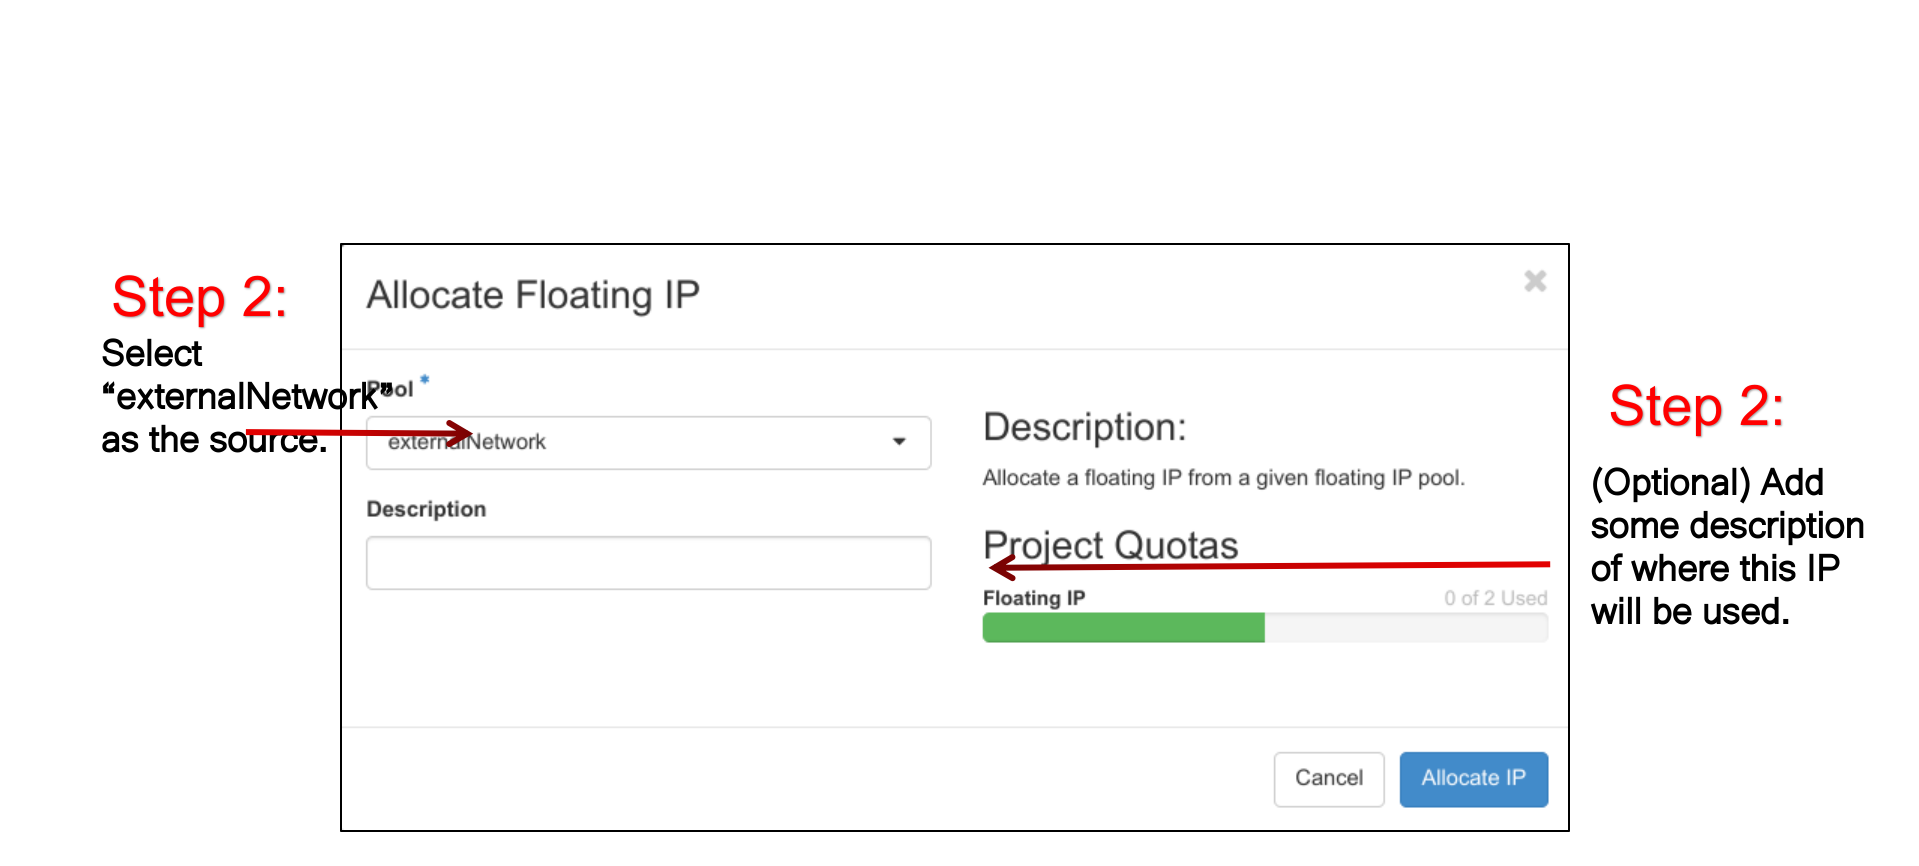1919x866 pixels.
Task: Click the Cancel button
Action: tap(1329, 779)
